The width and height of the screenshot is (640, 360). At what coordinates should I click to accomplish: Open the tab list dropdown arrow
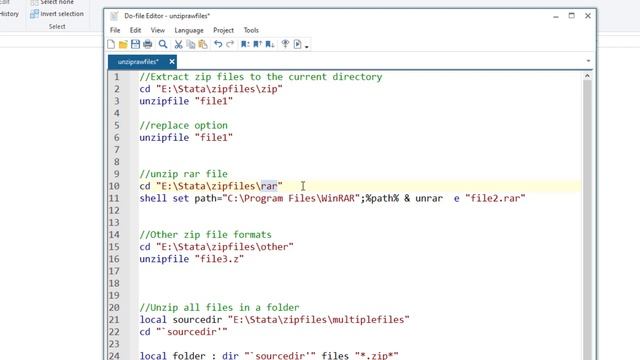pos(588,61)
